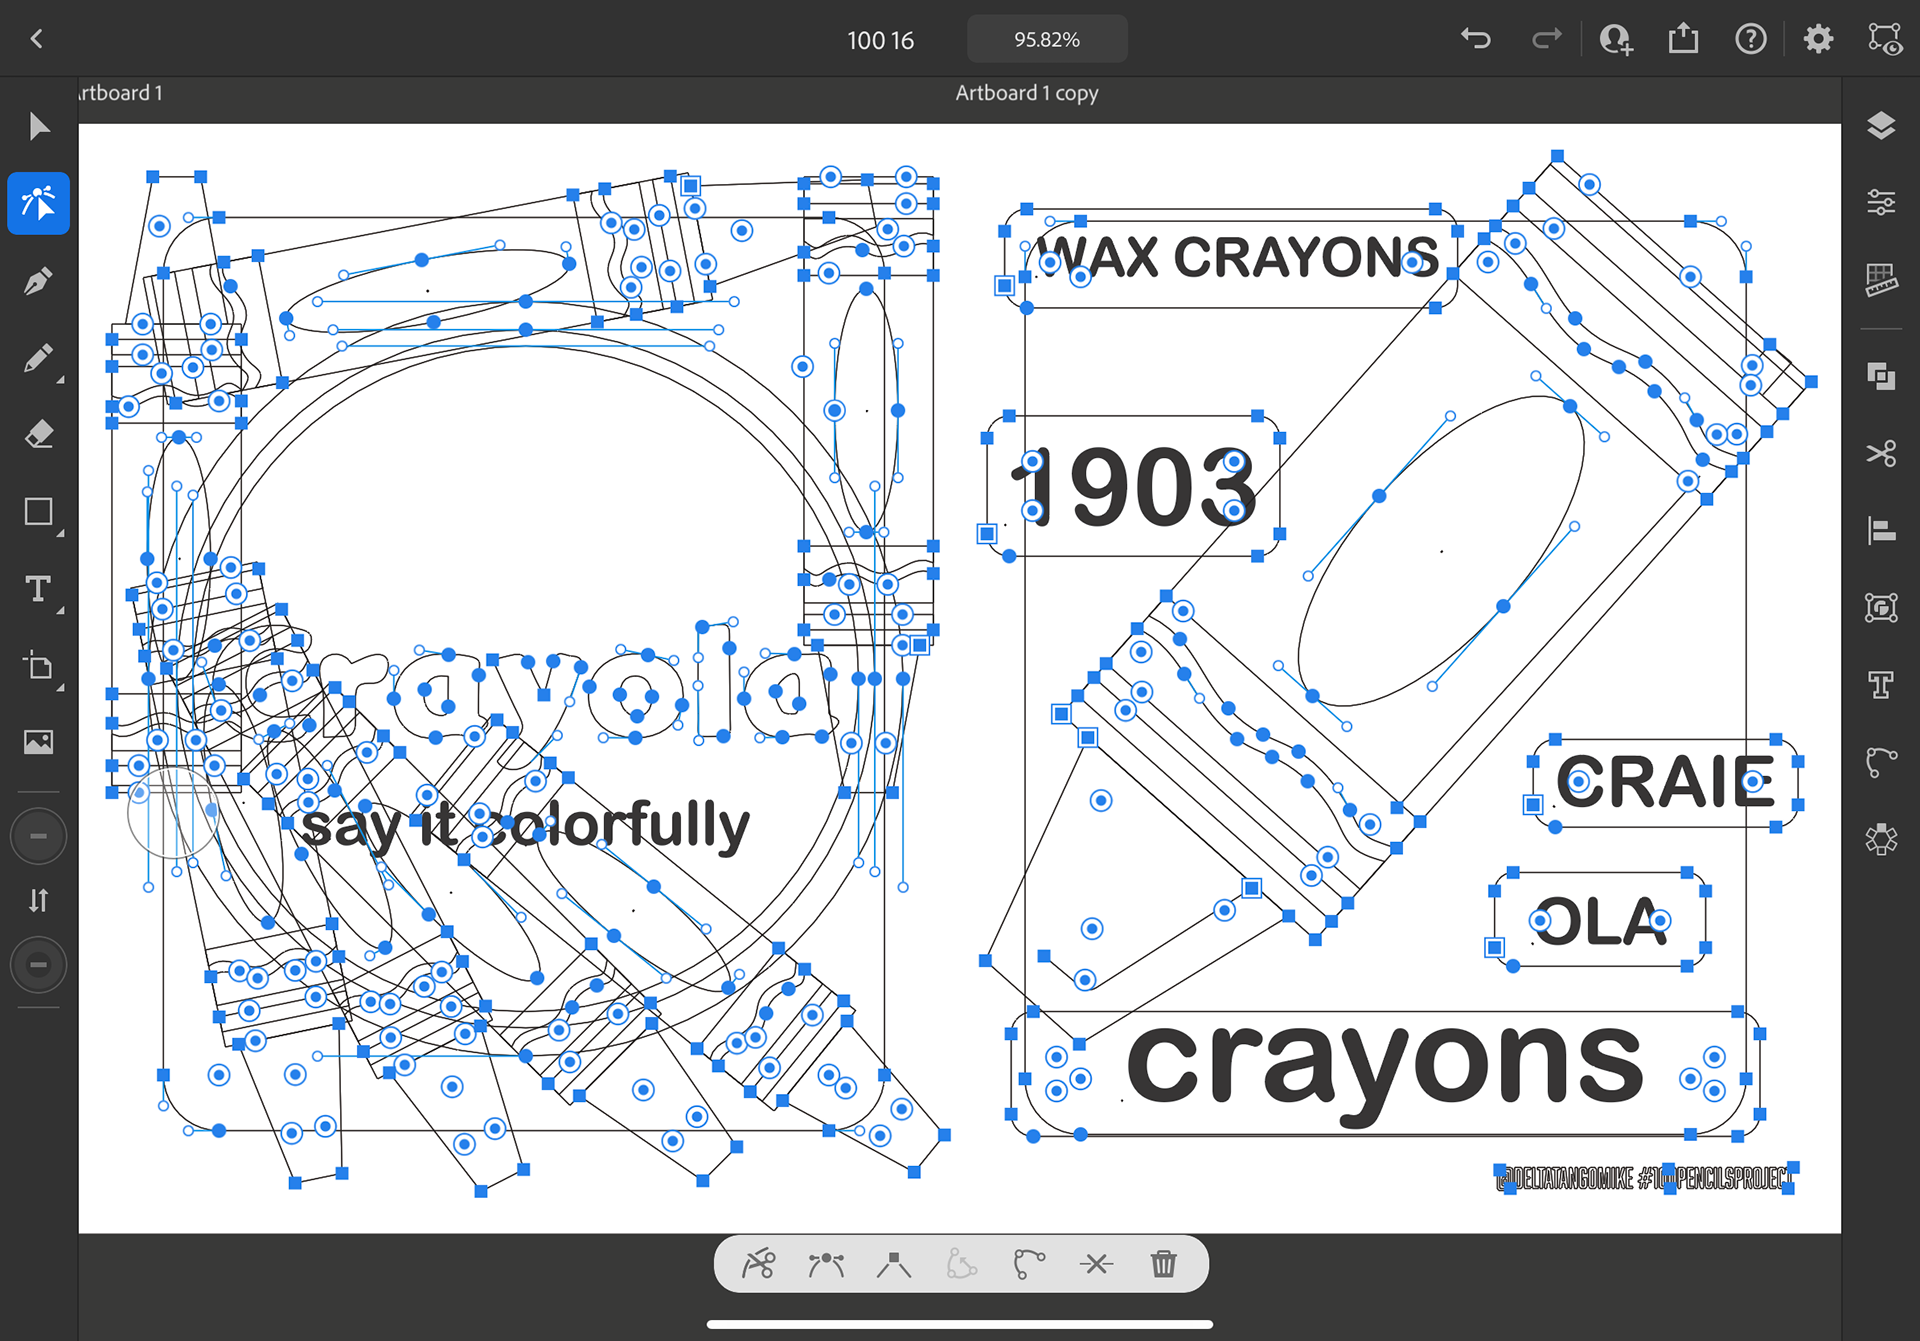
Task: Open the fill color swatch
Action: [x=38, y=835]
